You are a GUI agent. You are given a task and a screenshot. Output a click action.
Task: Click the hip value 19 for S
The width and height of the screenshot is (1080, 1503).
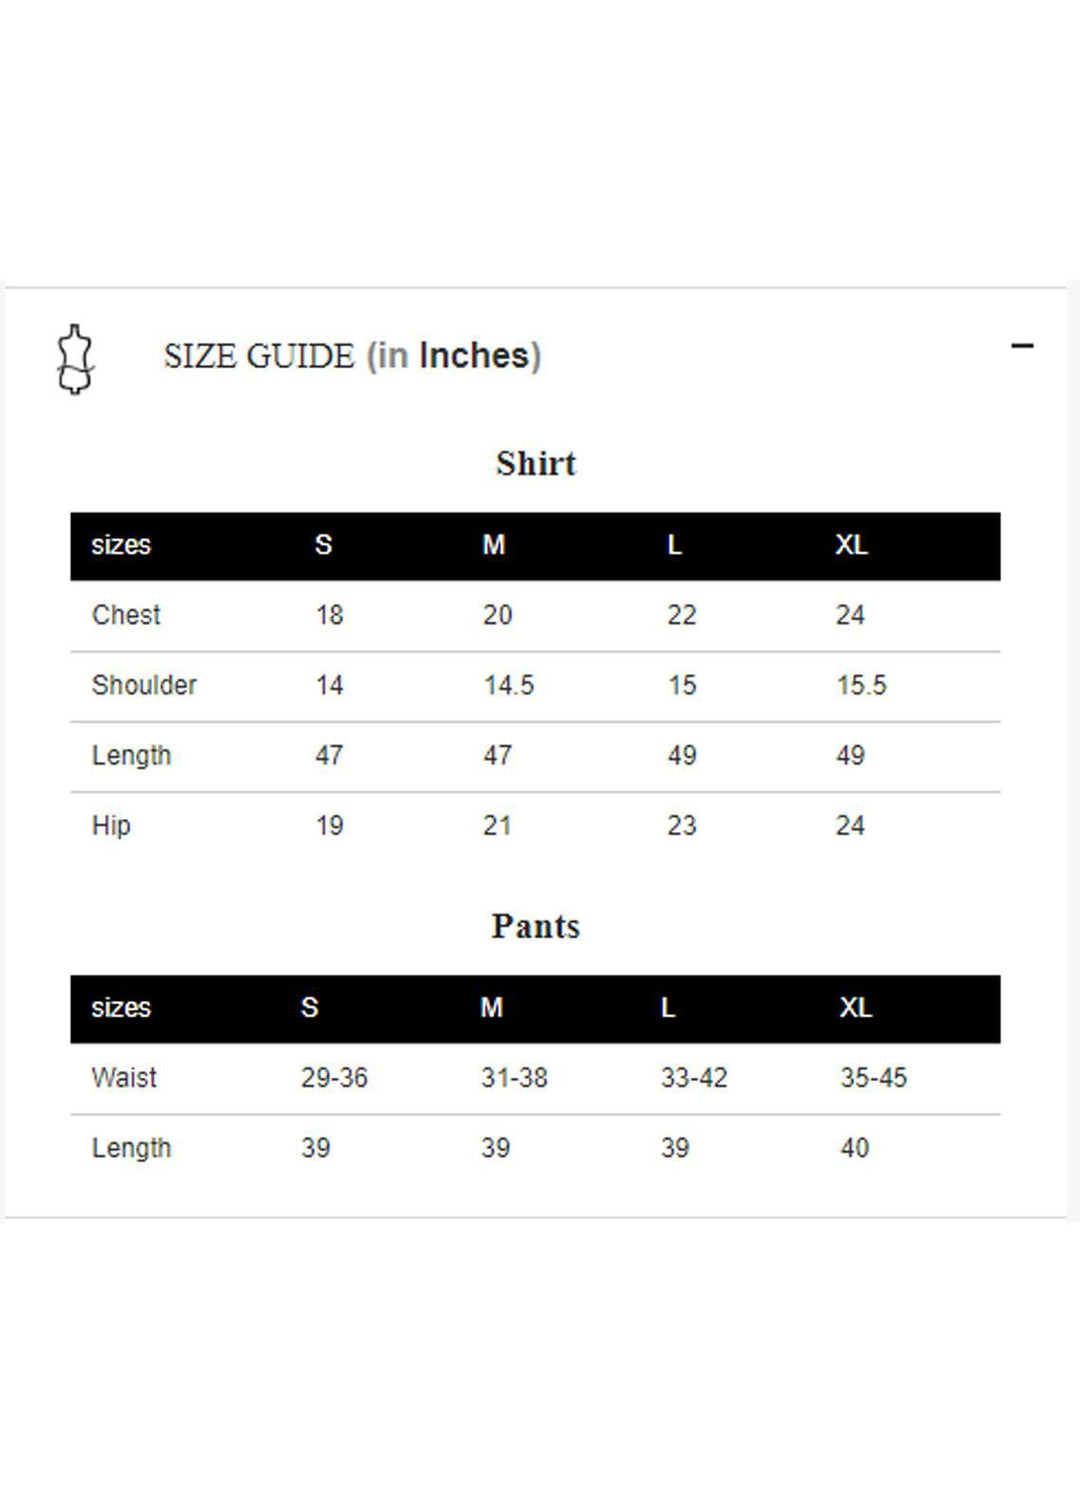click(x=329, y=826)
